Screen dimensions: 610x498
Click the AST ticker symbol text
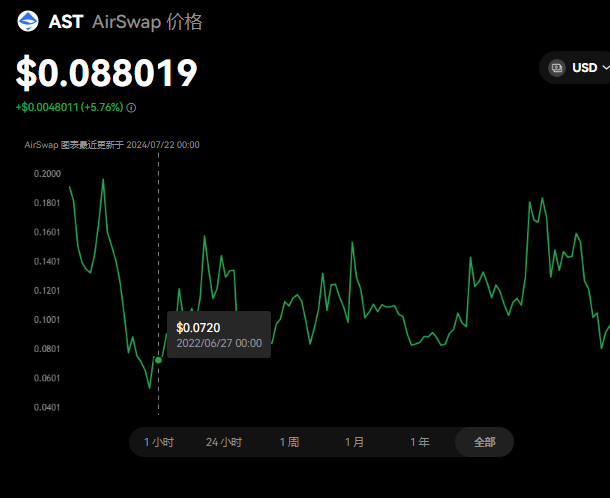(x=66, y=22)
